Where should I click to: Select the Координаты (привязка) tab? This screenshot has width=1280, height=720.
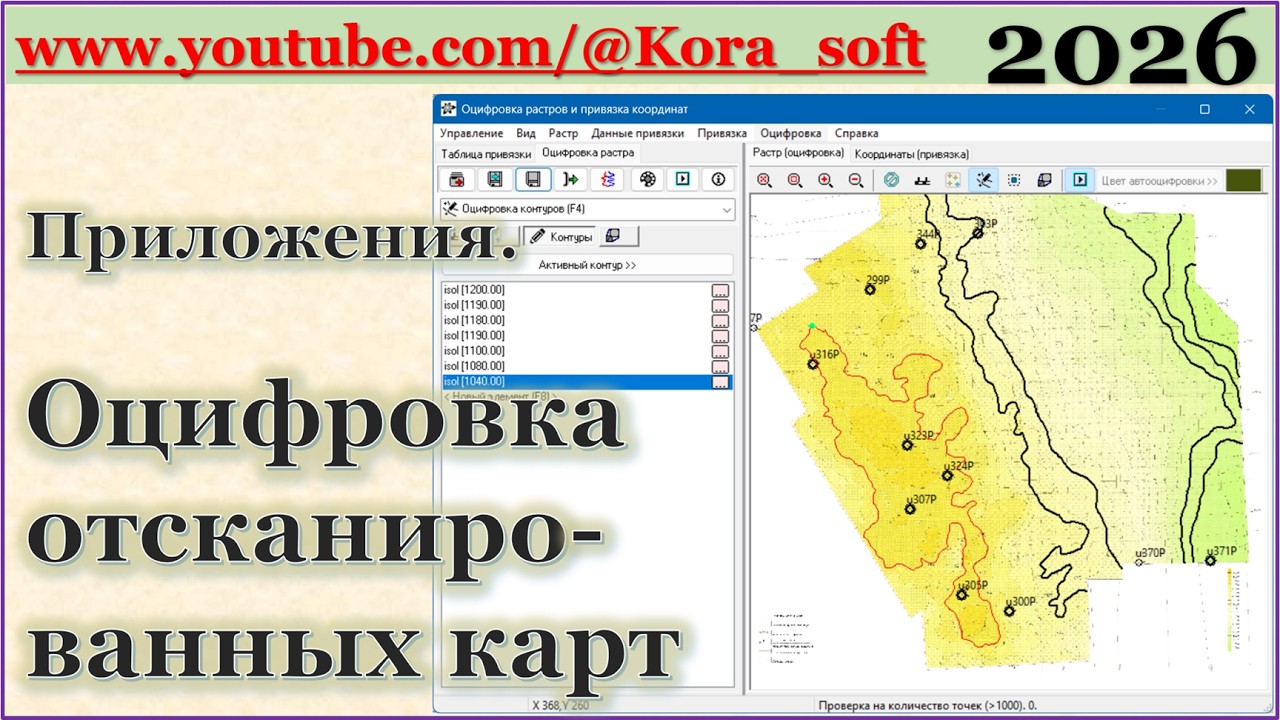[912, 154]
